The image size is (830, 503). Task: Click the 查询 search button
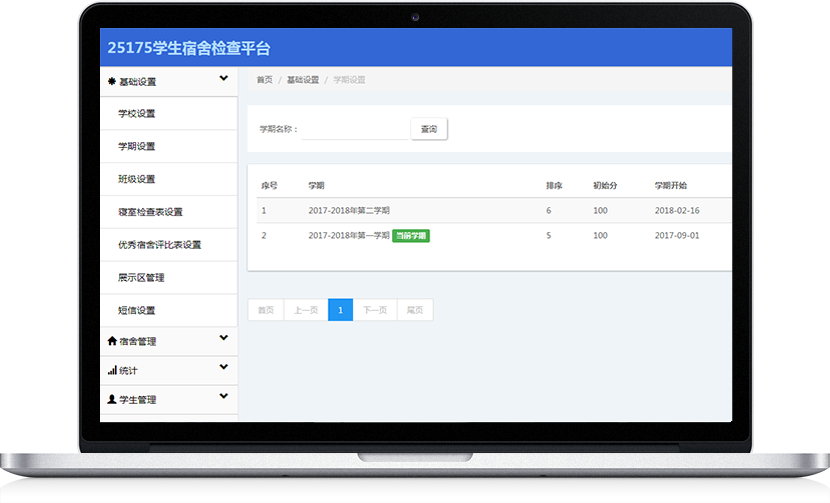(x=429, y=129)
